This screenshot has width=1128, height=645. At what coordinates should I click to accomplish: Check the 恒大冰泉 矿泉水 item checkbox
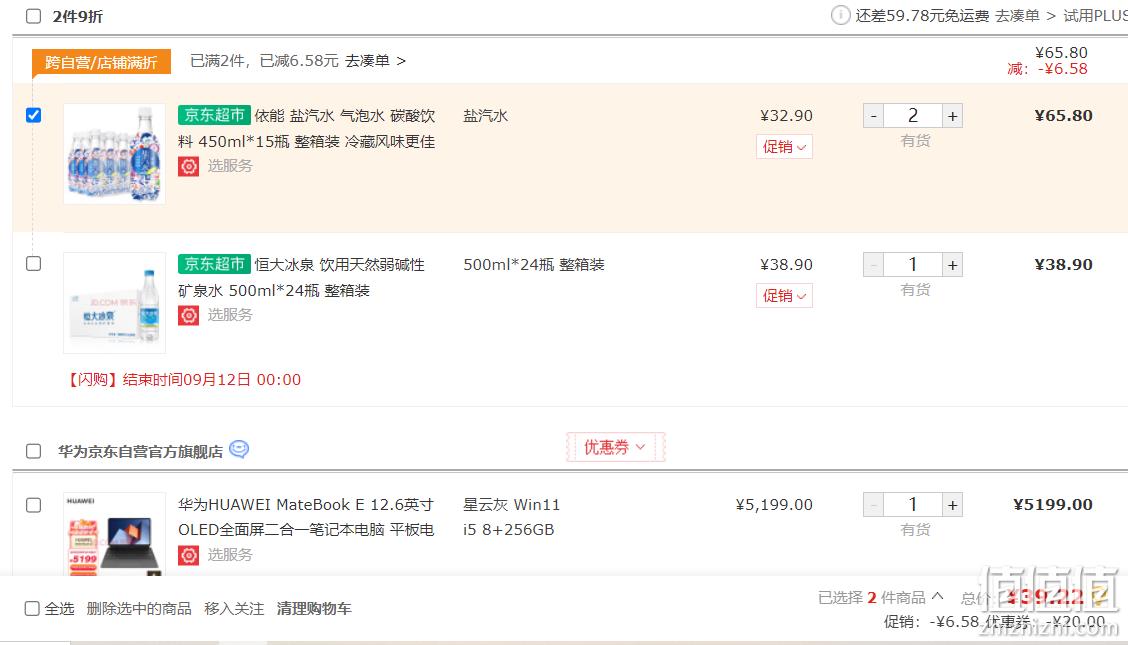(33, 264)
